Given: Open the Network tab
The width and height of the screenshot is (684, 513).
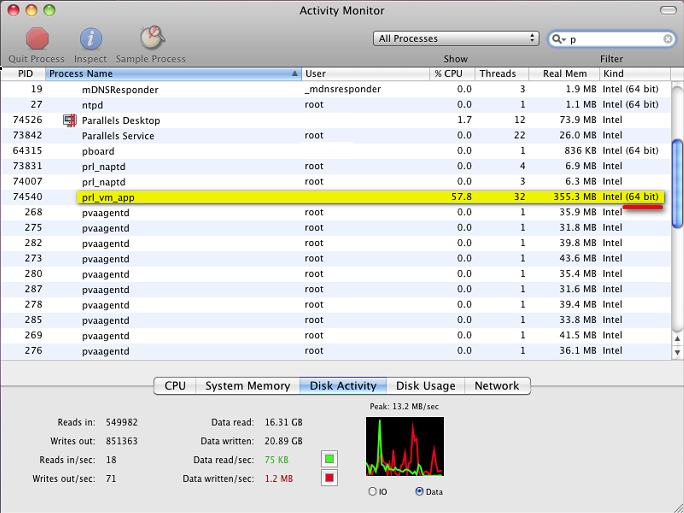Looking at the screenshot, I should click(497, 386).
